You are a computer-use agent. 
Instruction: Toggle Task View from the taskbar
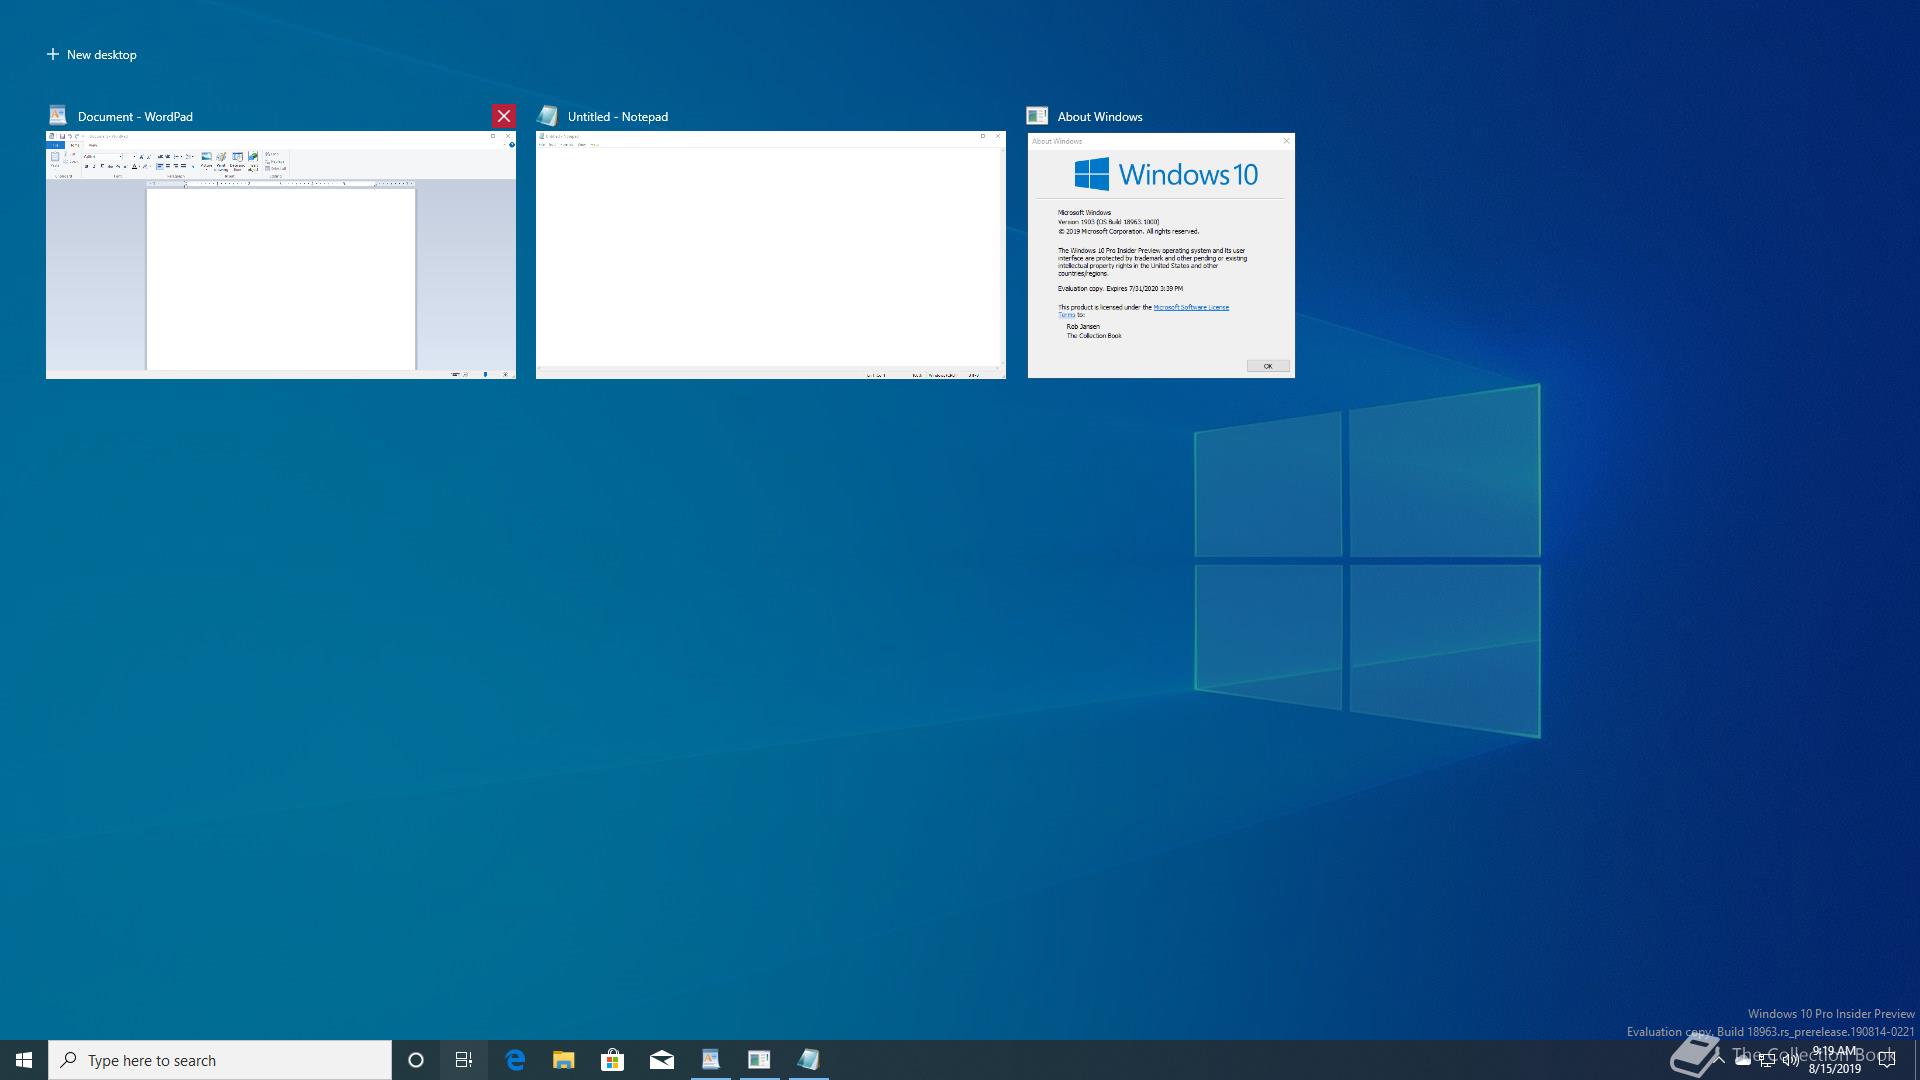click(464, 1060)
